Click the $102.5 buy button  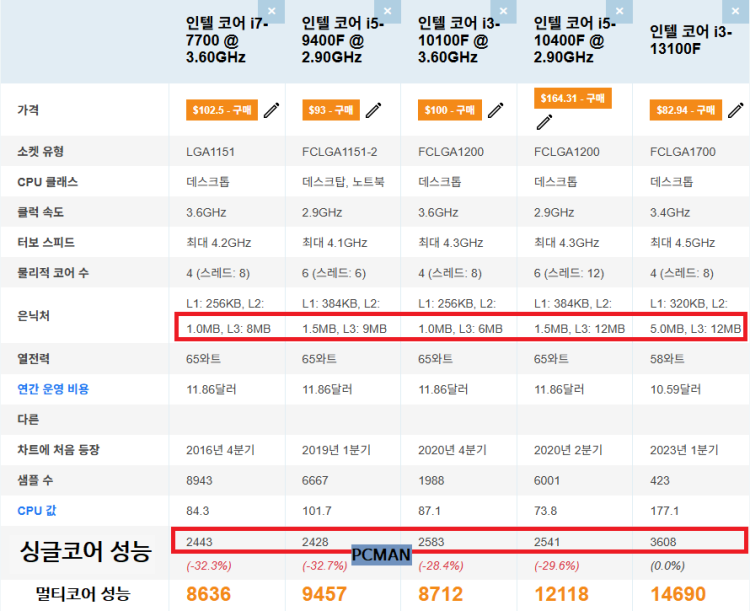click(222, 110)
